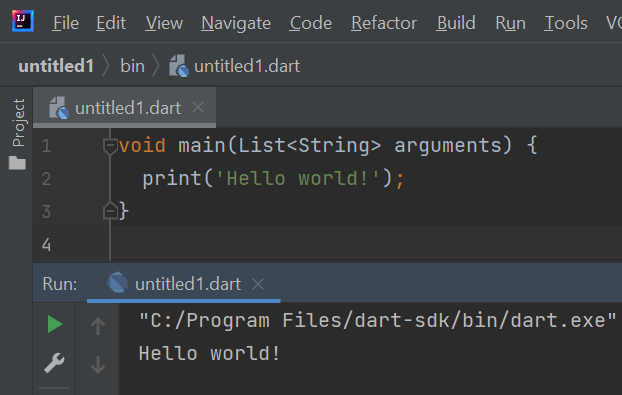Open the Navigate menu
This screenshot has width=622, height=395.
pos(236,23)
